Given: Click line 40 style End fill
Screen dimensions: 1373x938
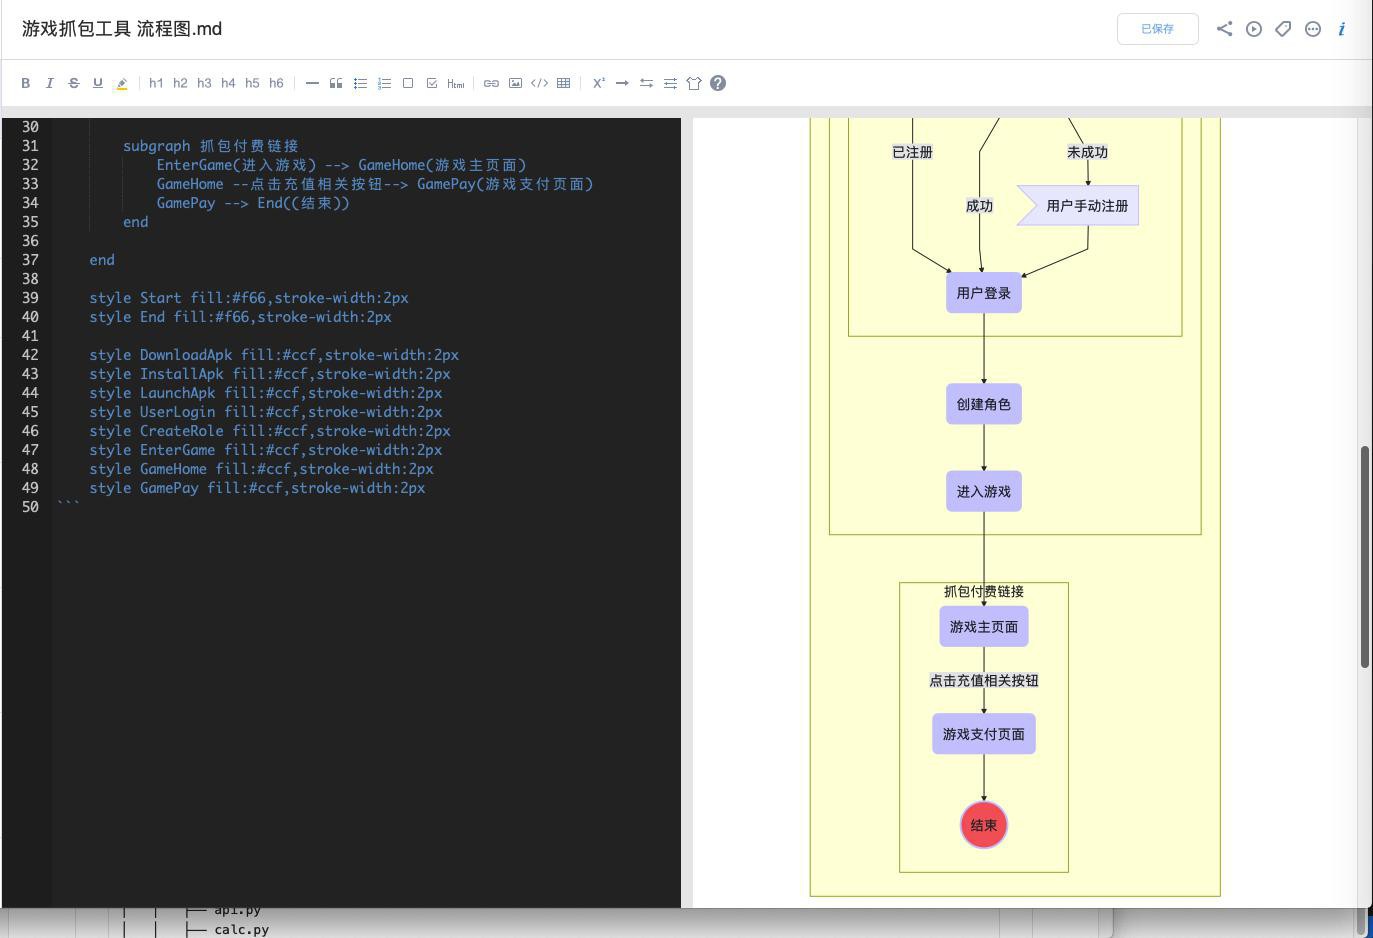Looking at the screenshot, I should point(240,317).
